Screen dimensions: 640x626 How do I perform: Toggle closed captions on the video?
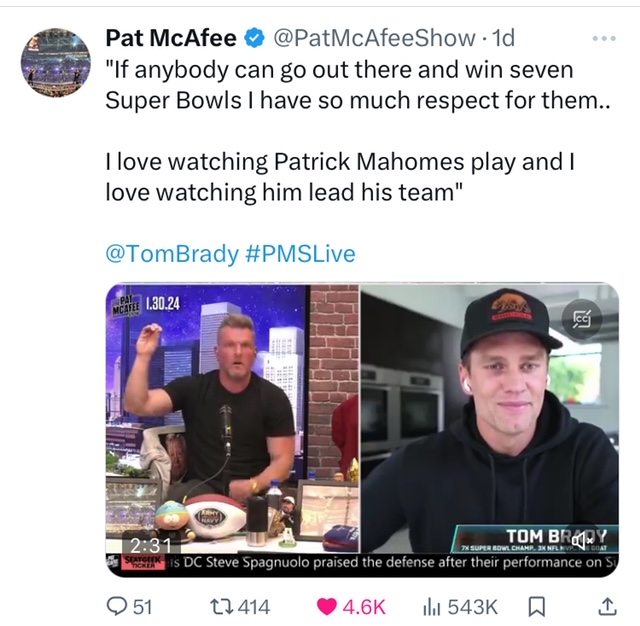pos(582,319)
